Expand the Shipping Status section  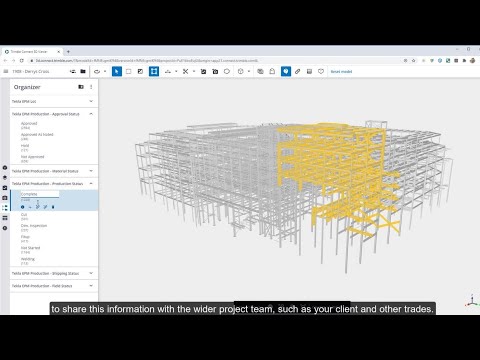pyautogui.click(x=91, y=273)
